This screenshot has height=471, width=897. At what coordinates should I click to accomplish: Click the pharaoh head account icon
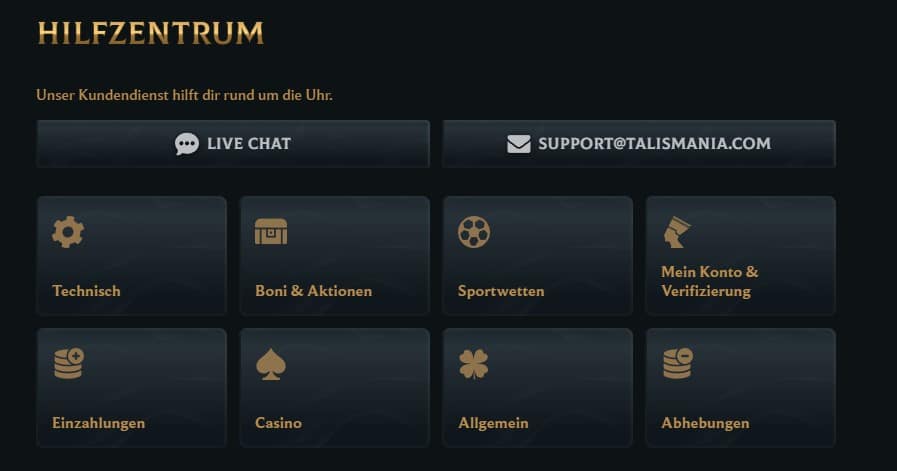coord(677,232)
